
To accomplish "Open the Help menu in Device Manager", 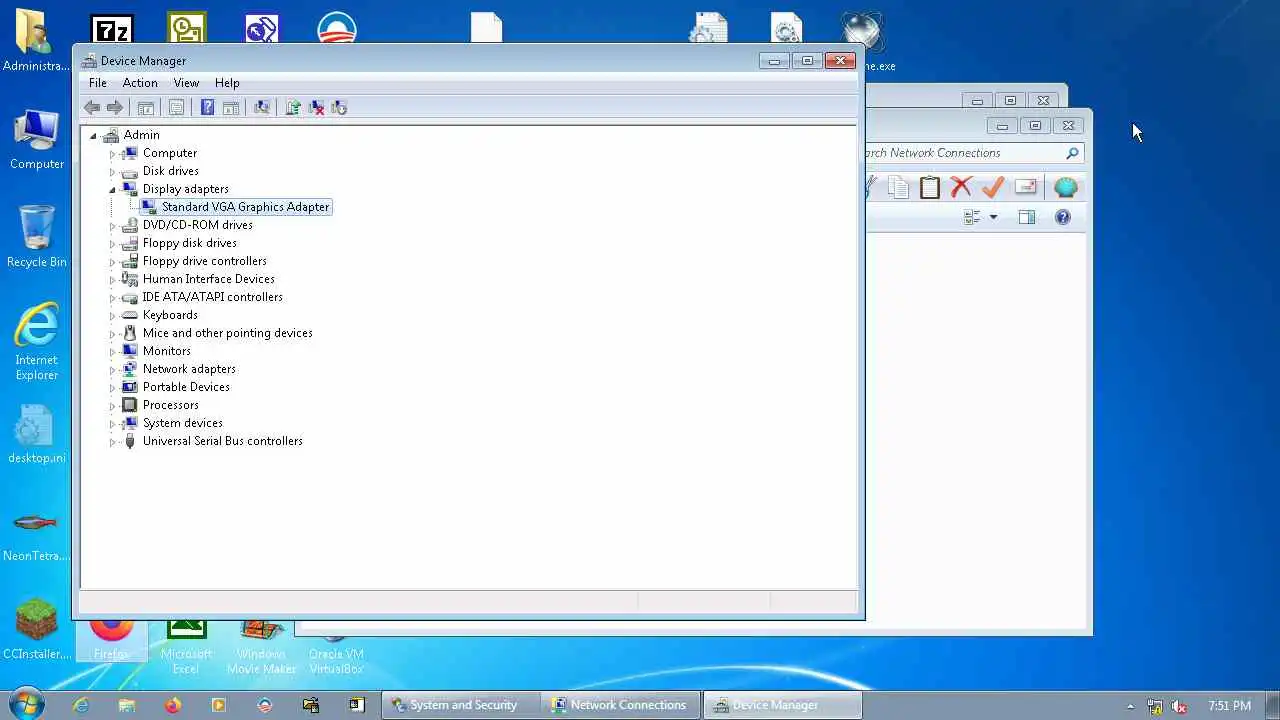I will (x=227, y=83).
